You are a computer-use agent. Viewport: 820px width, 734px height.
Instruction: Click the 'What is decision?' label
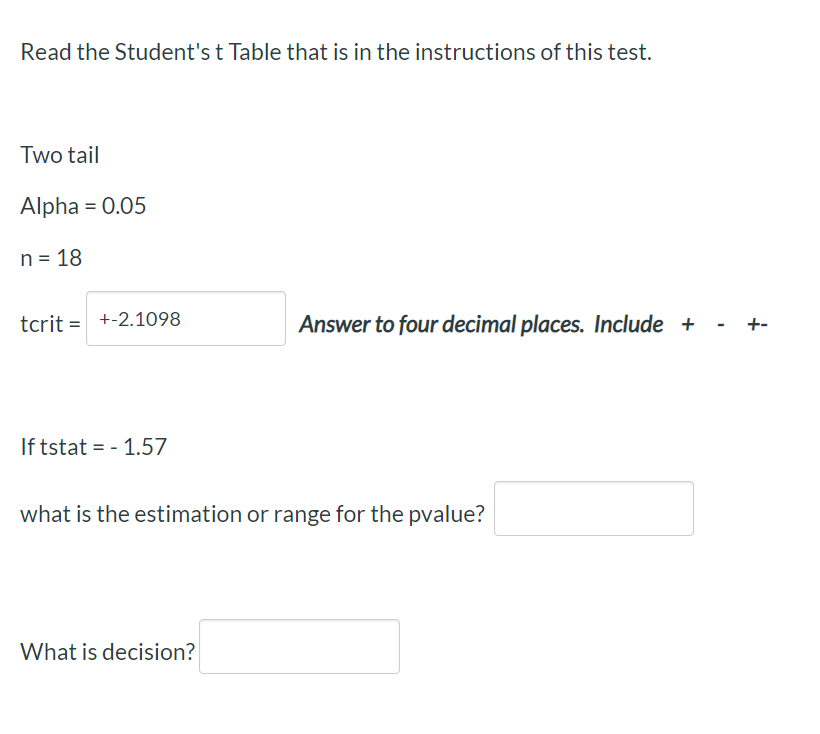click(x=107, y=651)
